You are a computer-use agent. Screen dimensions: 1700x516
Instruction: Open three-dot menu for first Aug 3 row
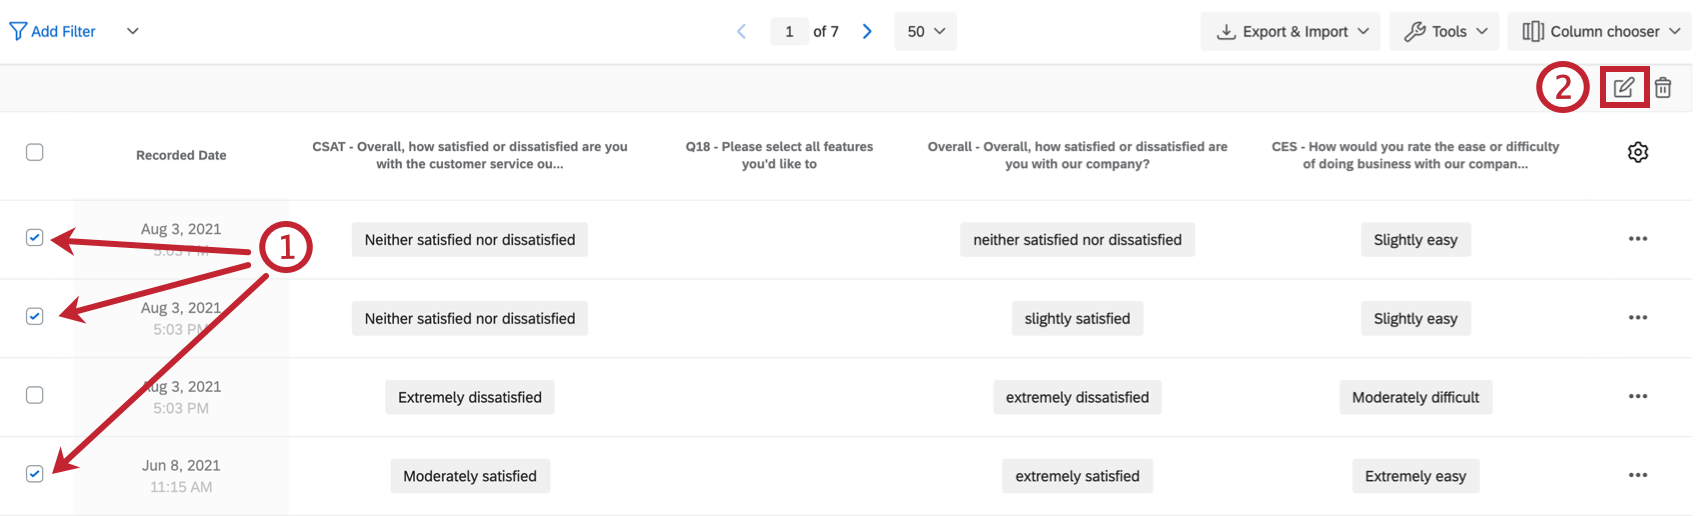[1638, 239]
